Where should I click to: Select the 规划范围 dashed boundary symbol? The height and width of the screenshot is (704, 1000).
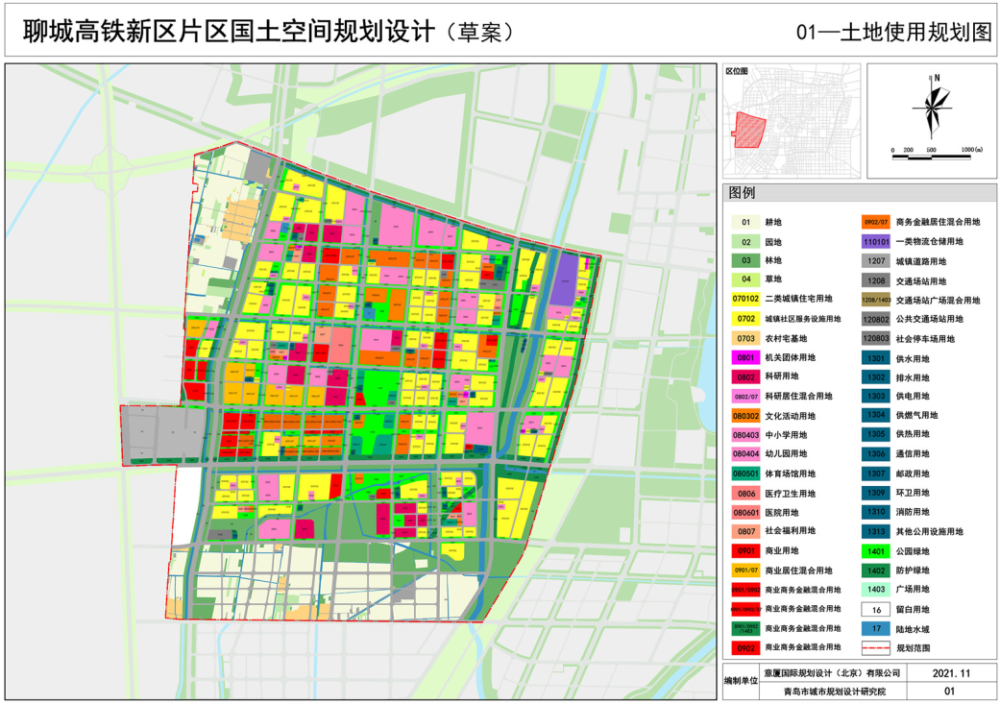[877, 649]
